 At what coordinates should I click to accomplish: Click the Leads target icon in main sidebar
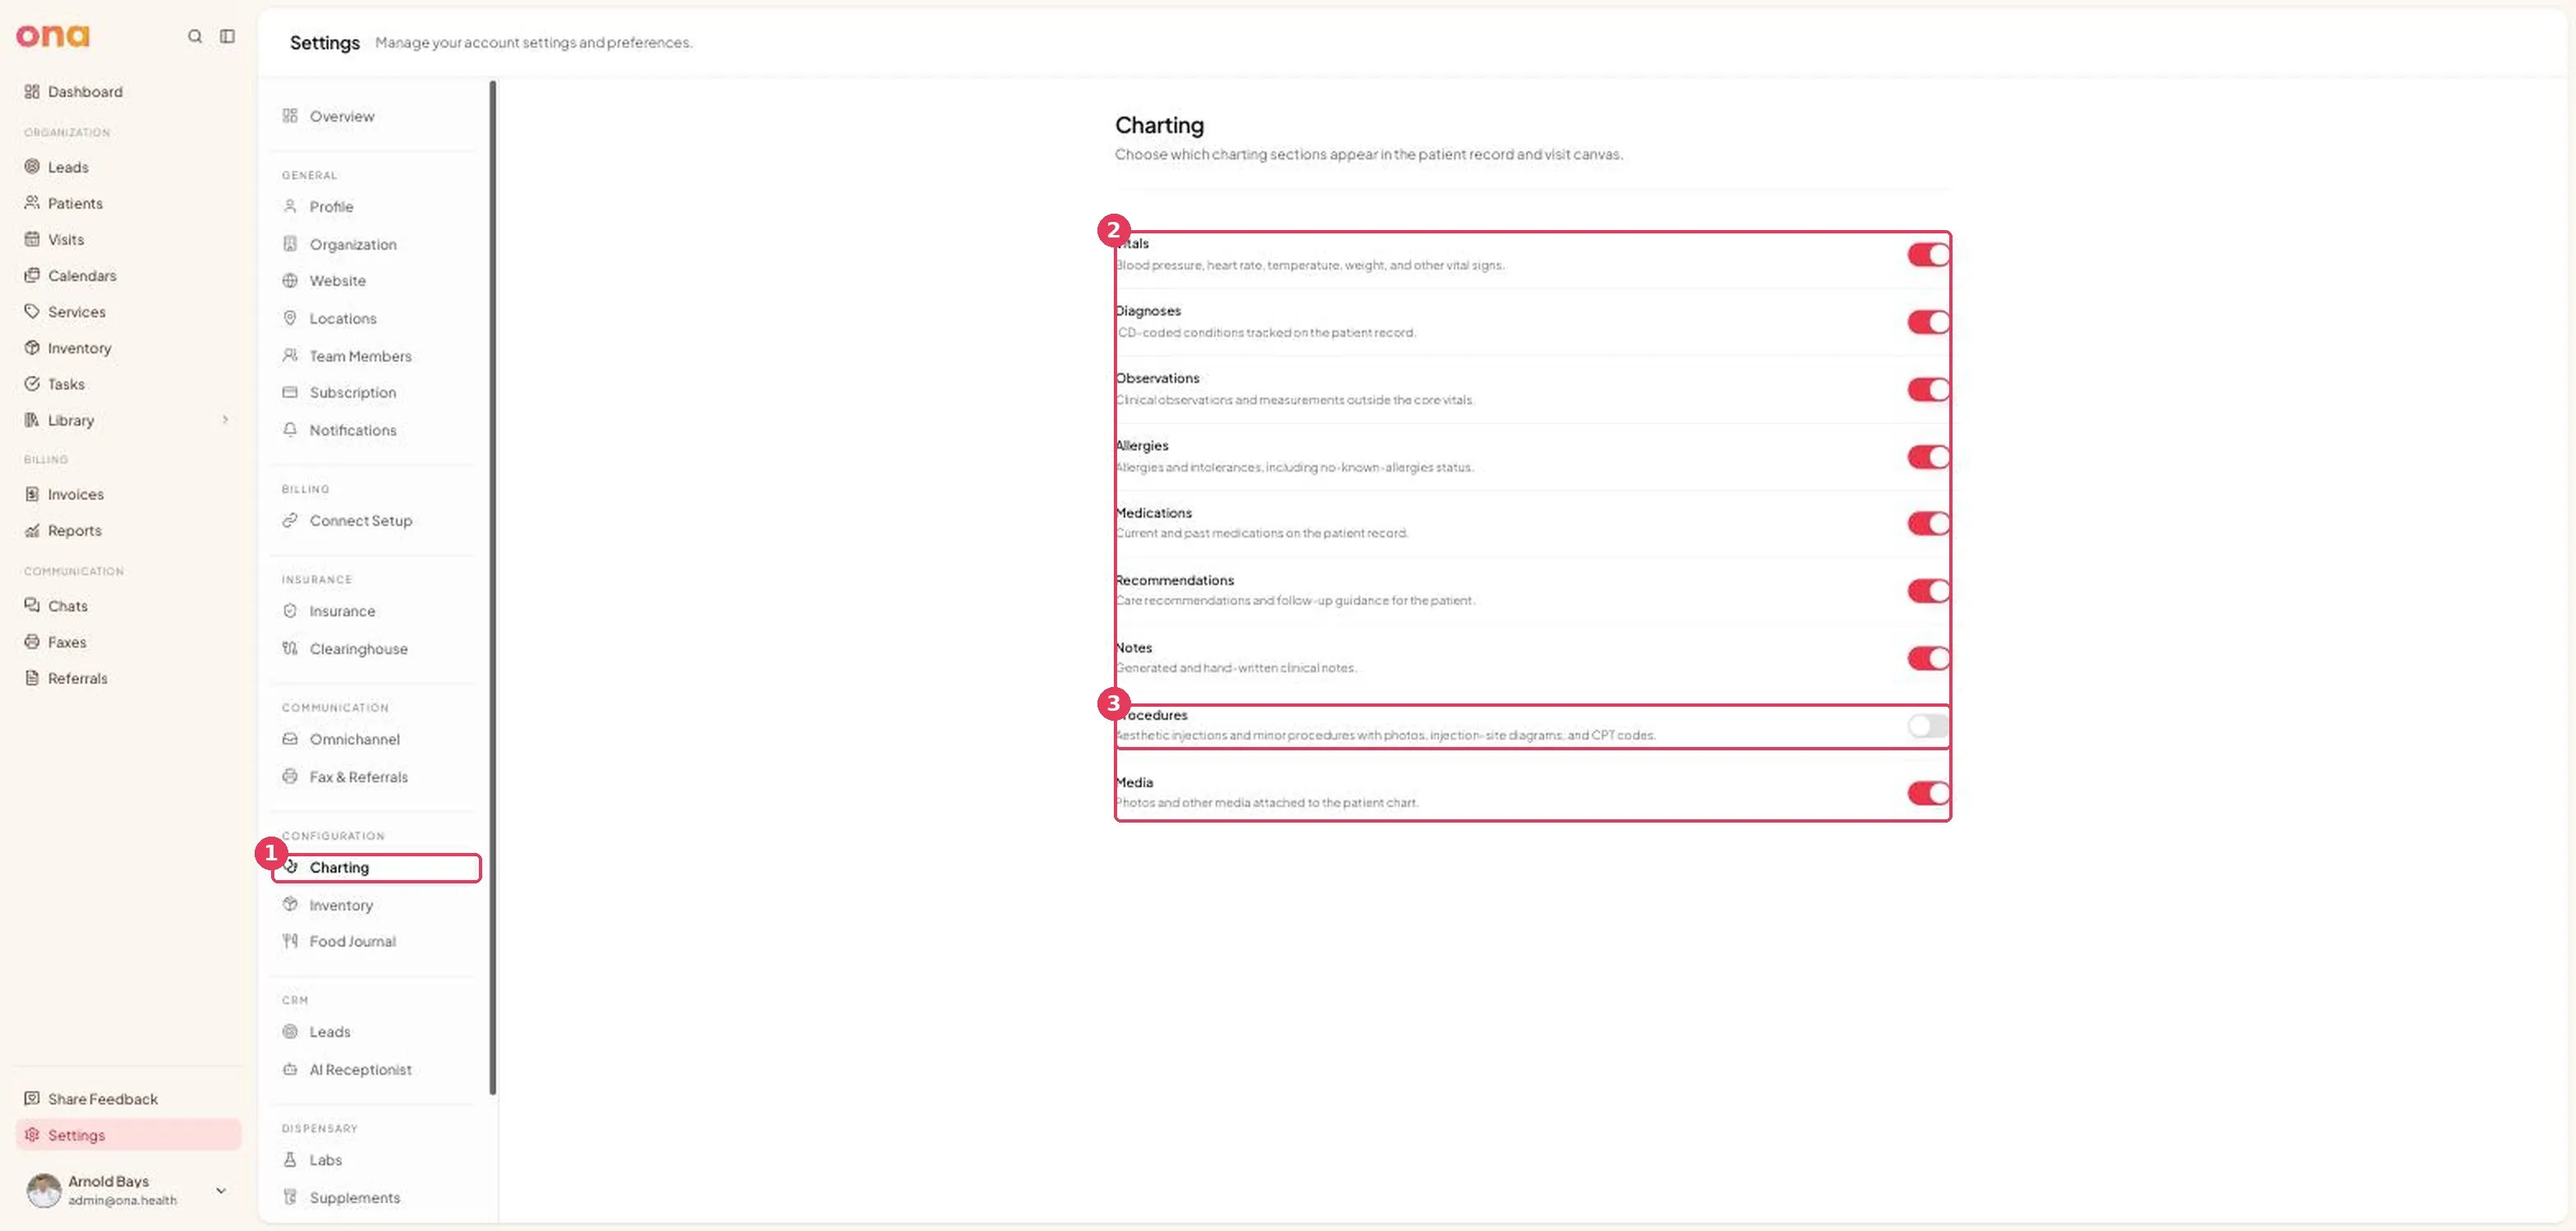click(32, 166)
